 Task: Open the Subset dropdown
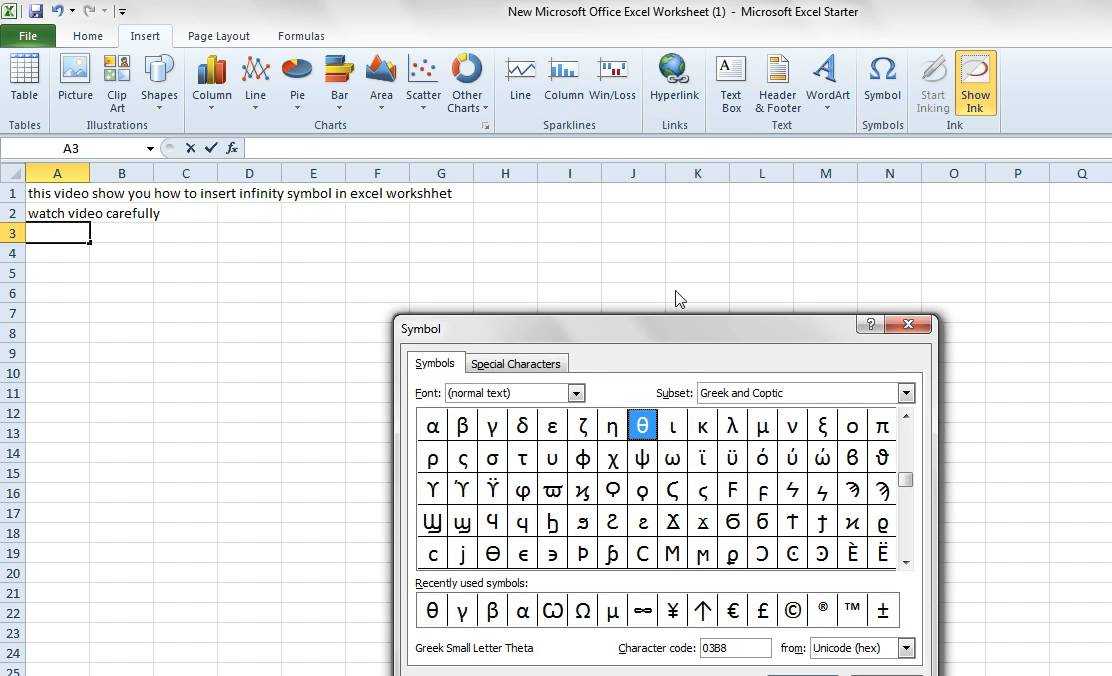tap(906, 393)
